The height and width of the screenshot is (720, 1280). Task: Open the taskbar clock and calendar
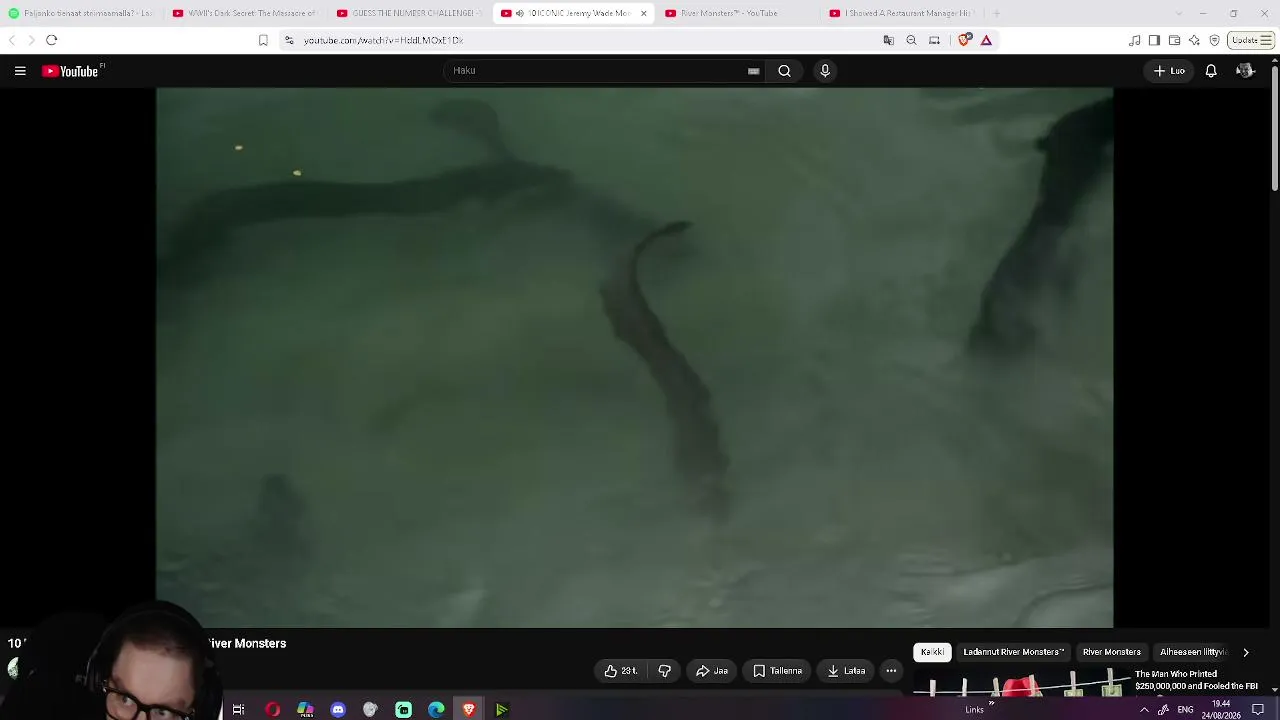click(x=1221, y=710)
